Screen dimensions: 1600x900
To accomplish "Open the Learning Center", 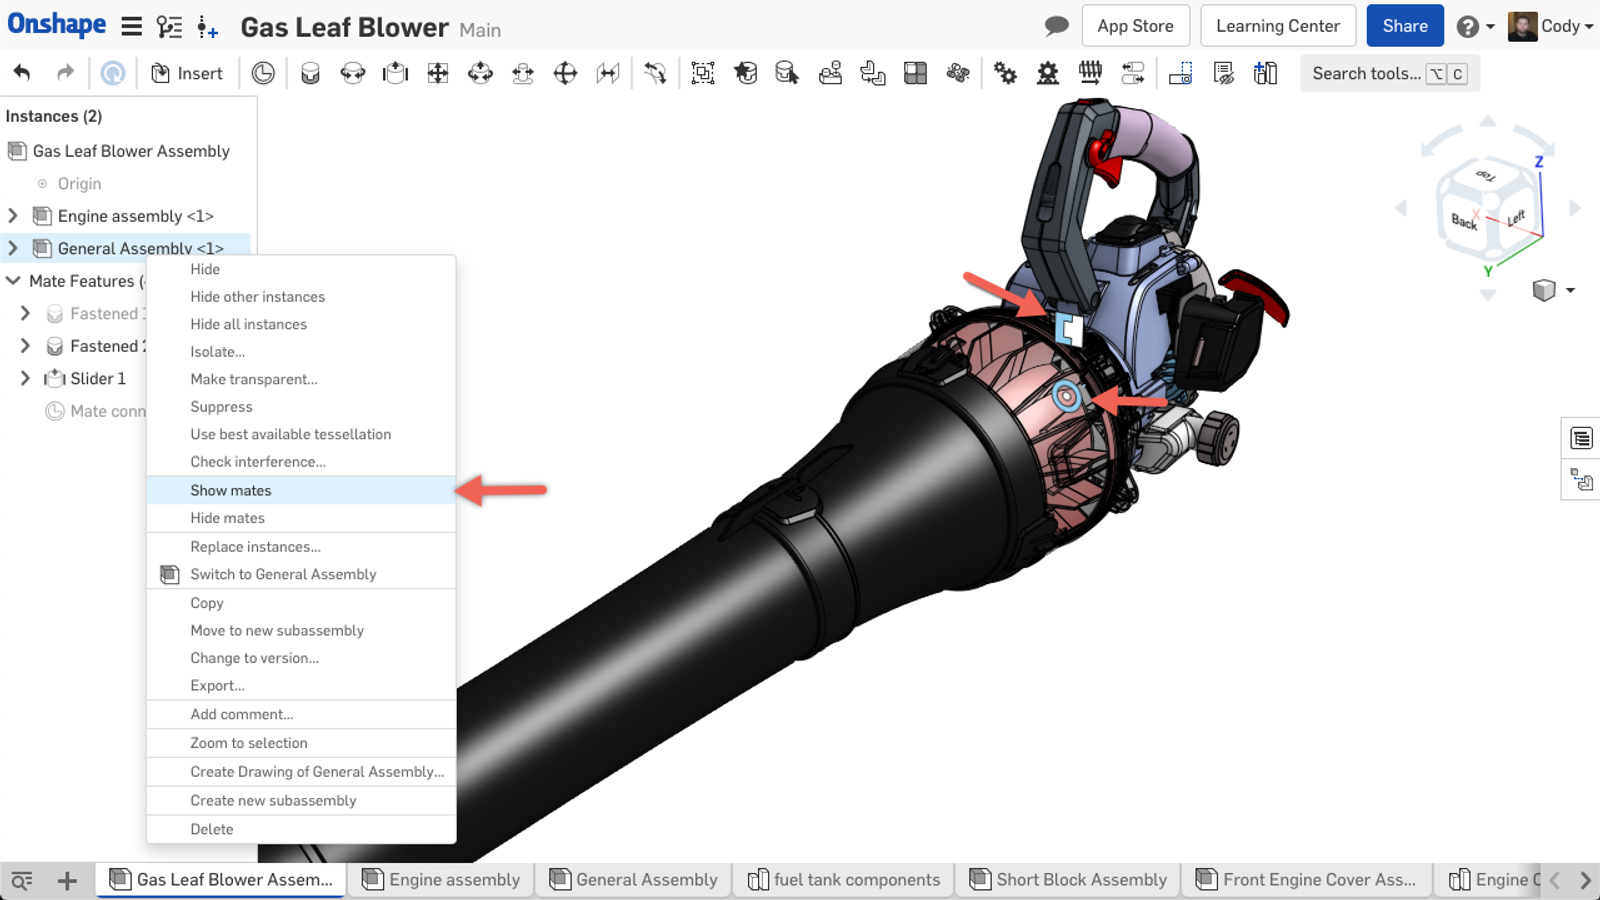I will tap(1277, 26).
